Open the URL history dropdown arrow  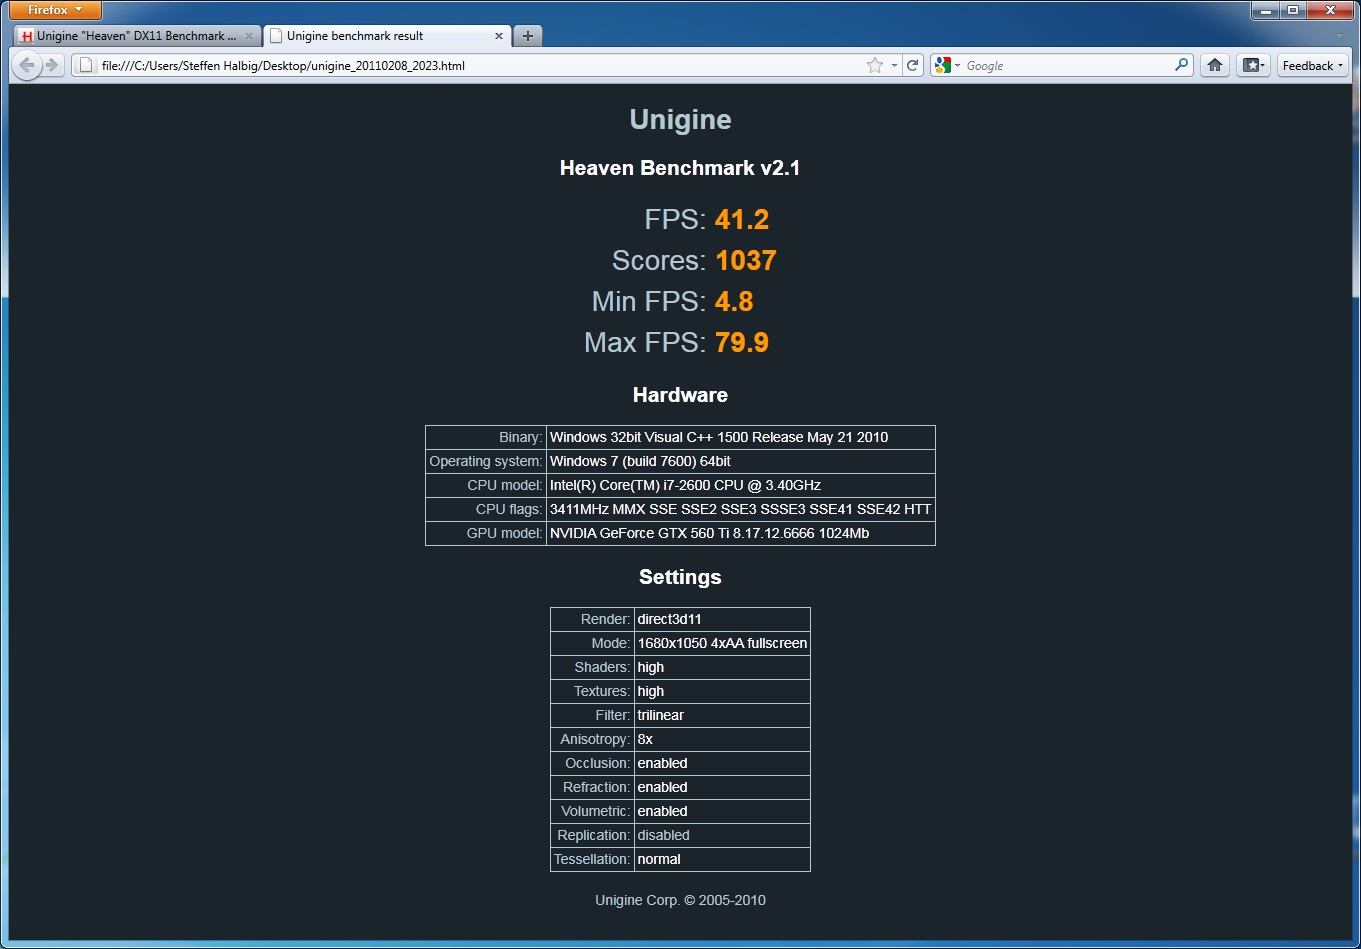893,65
